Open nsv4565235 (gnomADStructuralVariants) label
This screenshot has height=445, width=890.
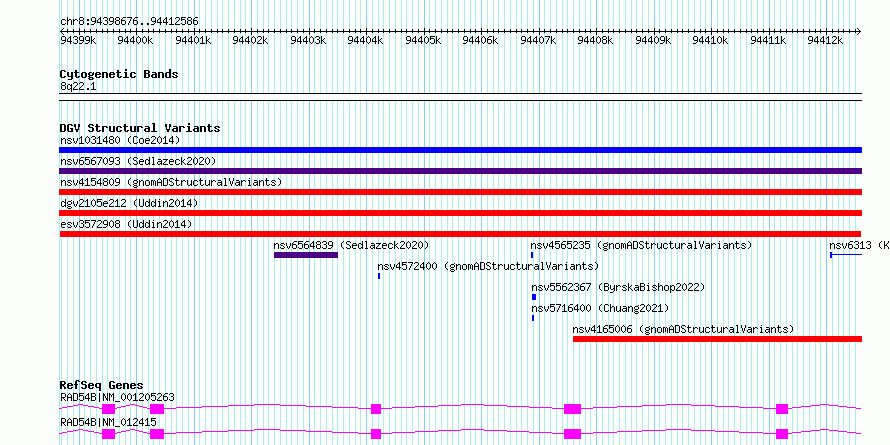(641, 245)
